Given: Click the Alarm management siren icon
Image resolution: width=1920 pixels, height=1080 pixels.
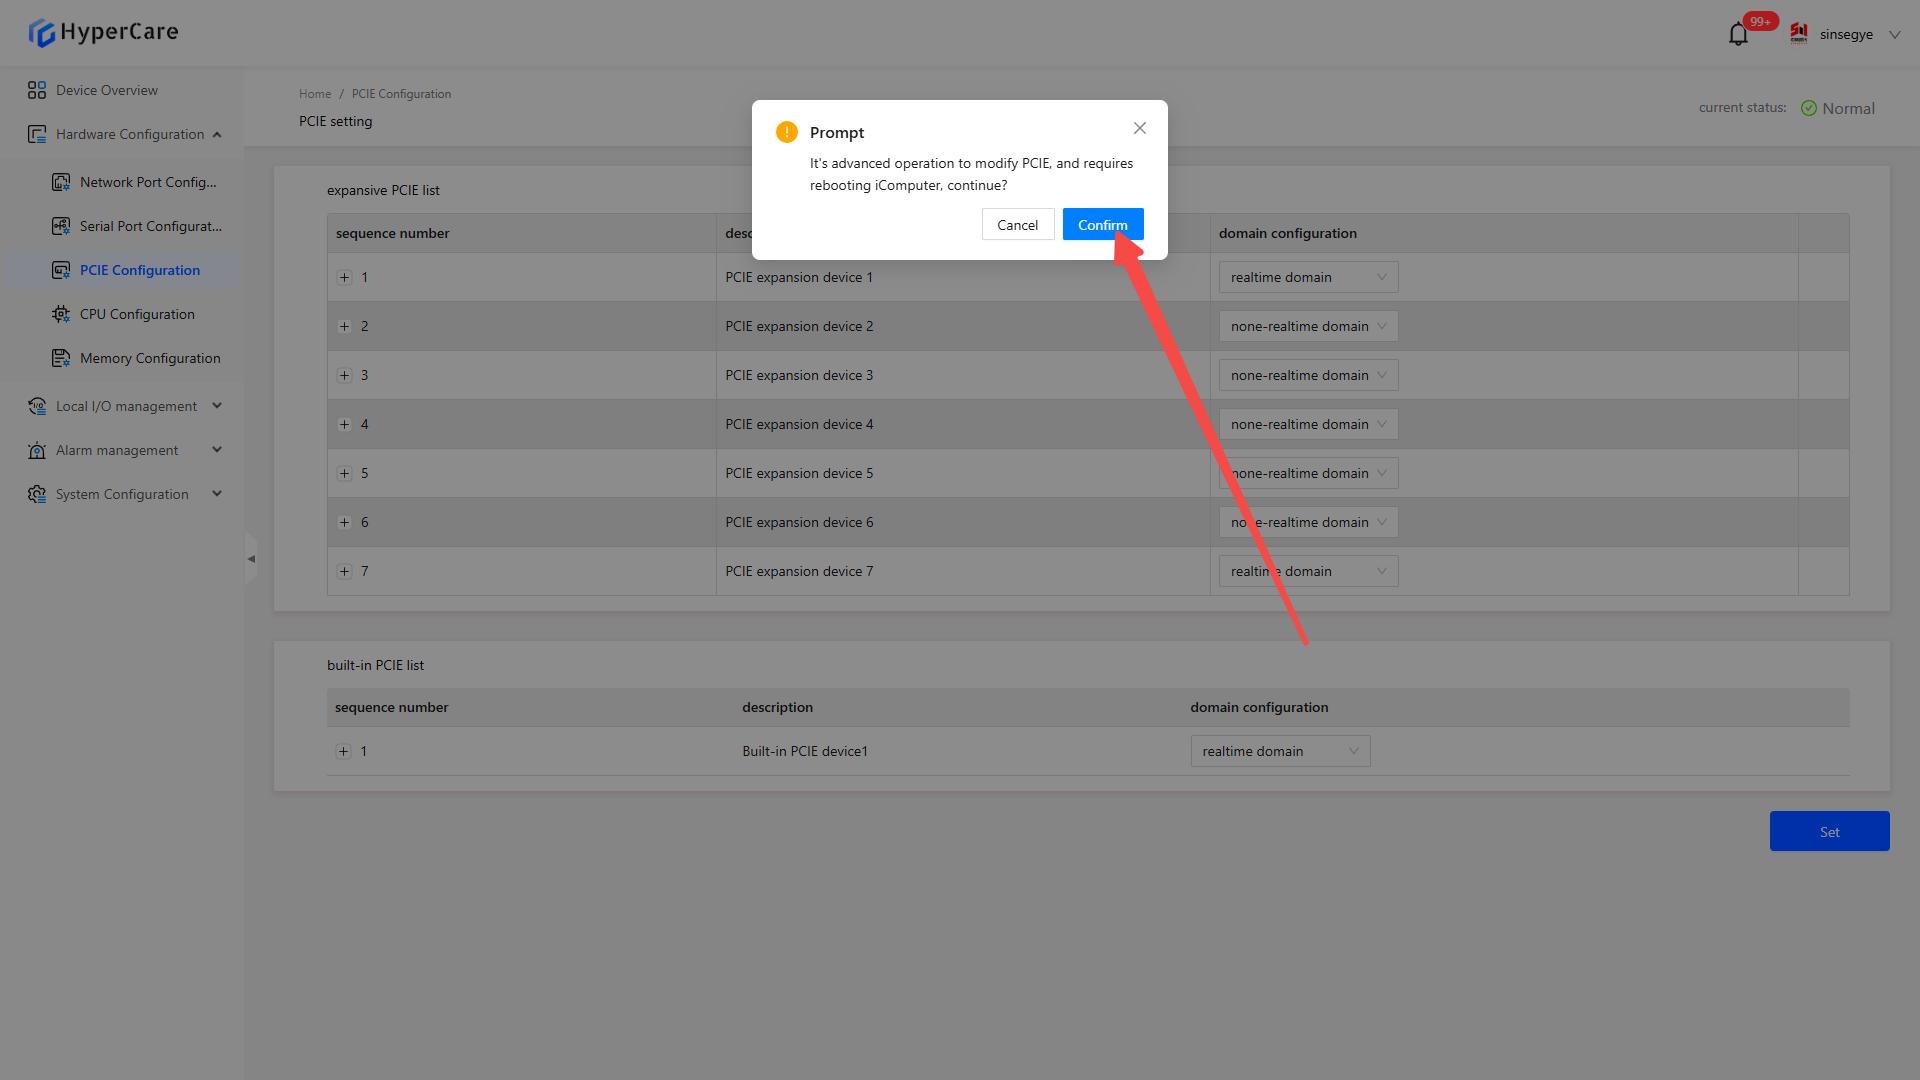Looking at the screenshot, I should (37, 450).
